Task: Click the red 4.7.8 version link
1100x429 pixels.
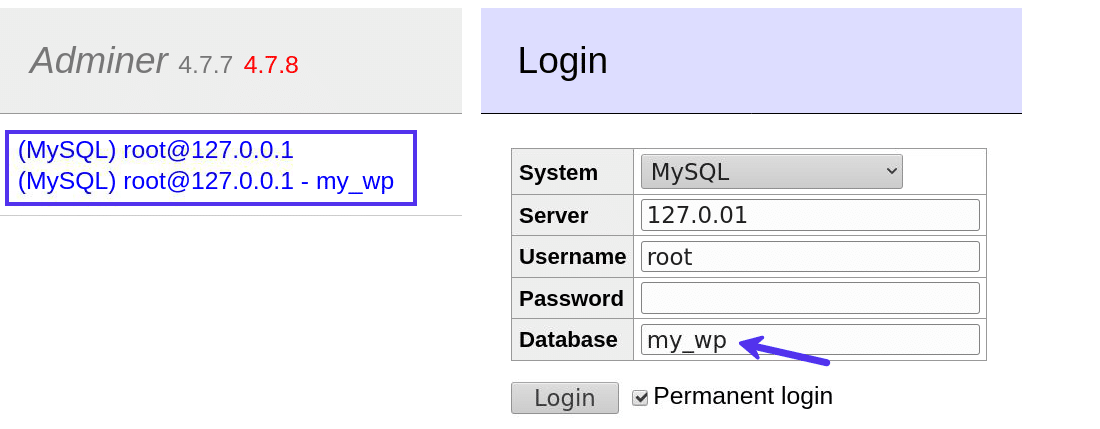Action: 271,65
